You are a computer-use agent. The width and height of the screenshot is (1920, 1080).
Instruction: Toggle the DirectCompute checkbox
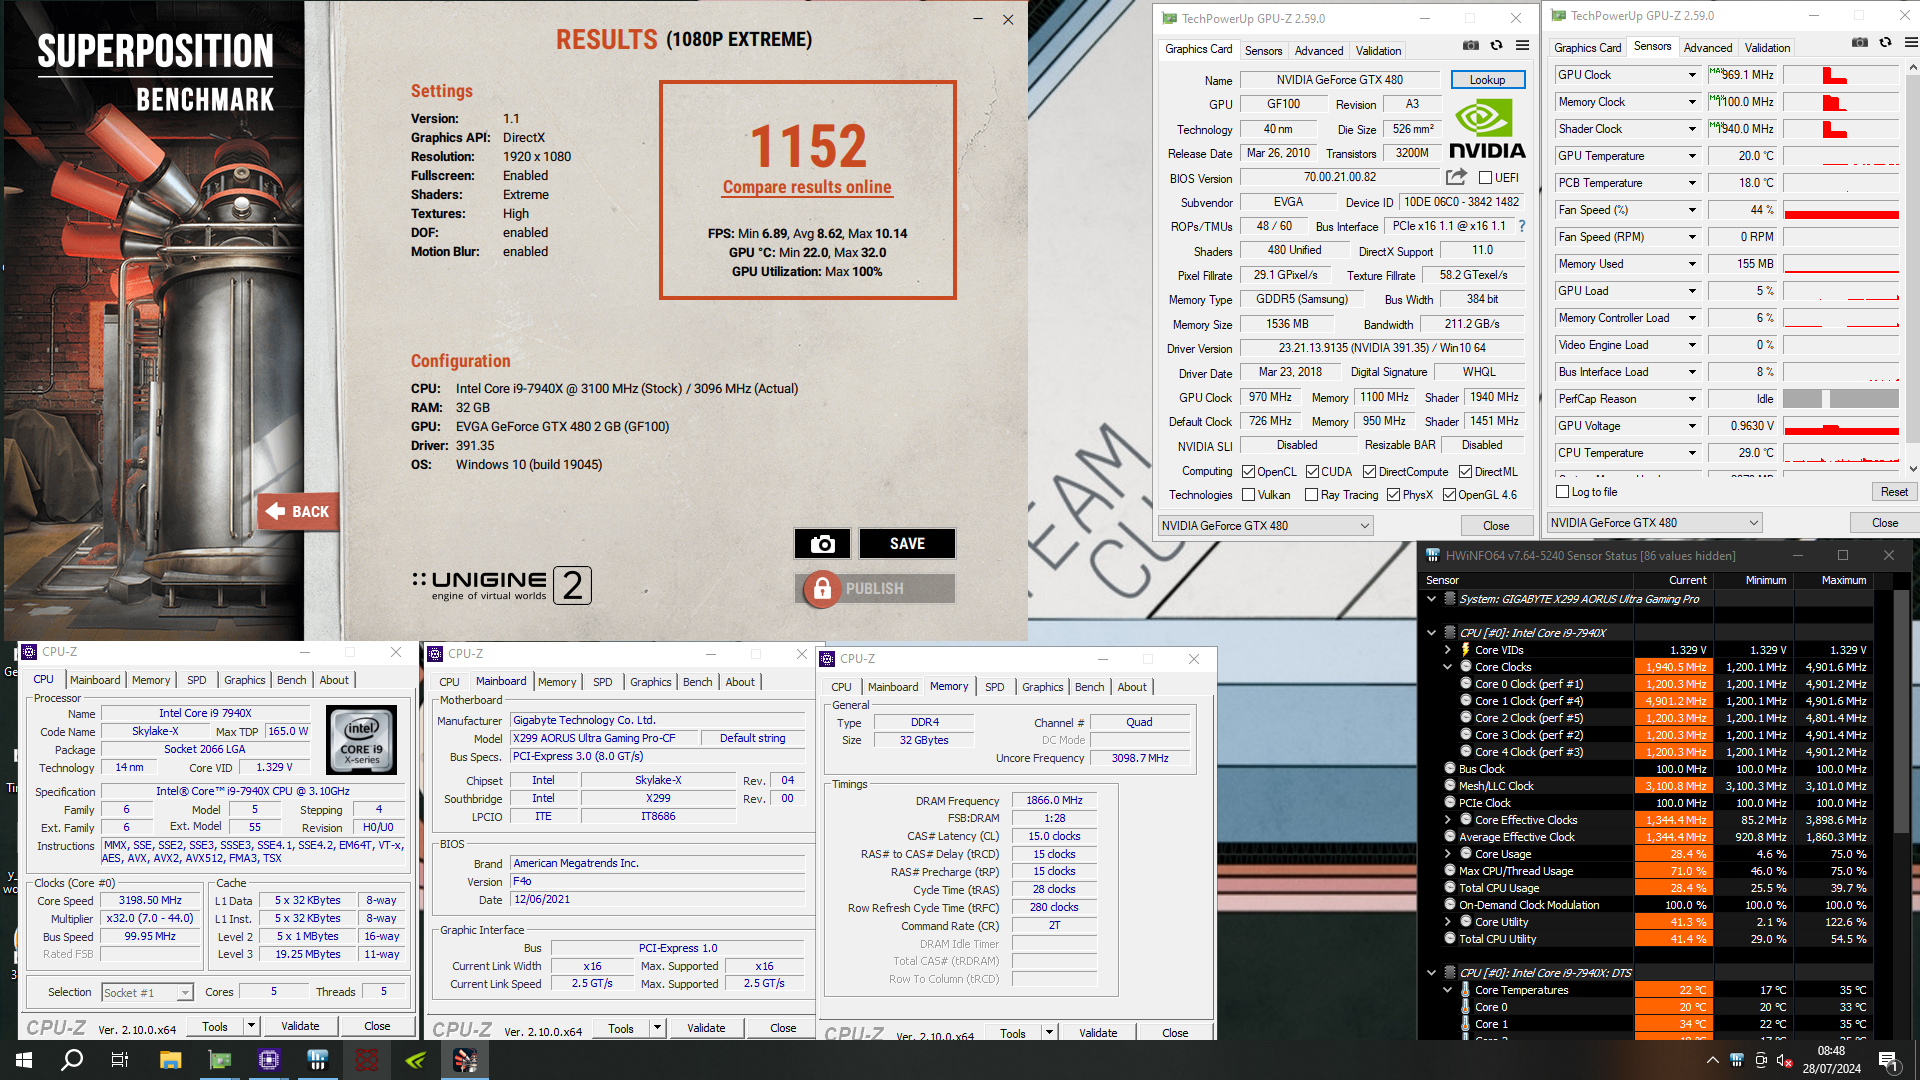[1370, 471]
